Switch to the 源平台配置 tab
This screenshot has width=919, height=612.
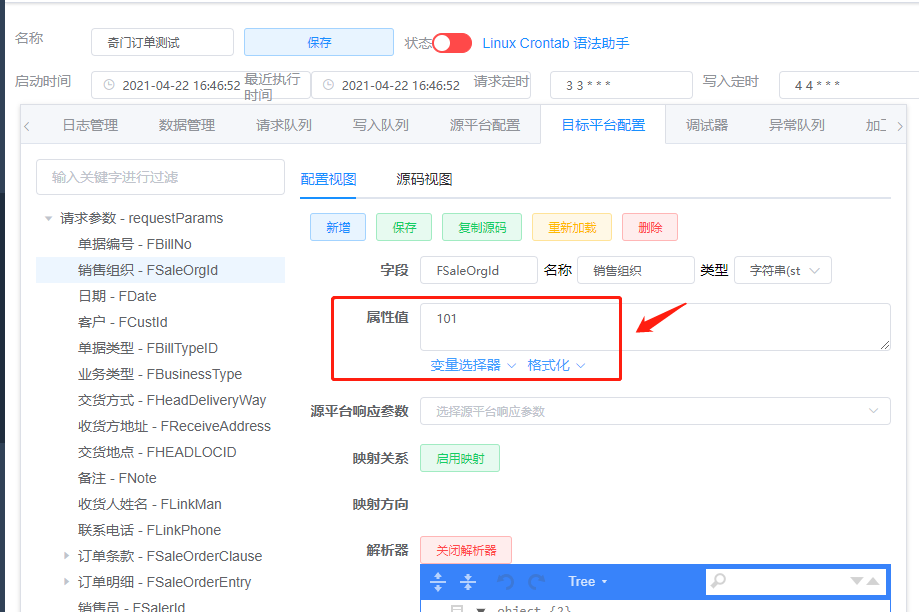click(x=485, y=125)
